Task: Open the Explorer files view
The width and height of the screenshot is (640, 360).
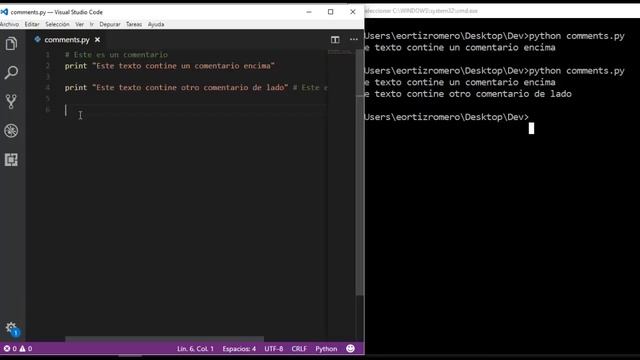Action: (x=11, y=43)
